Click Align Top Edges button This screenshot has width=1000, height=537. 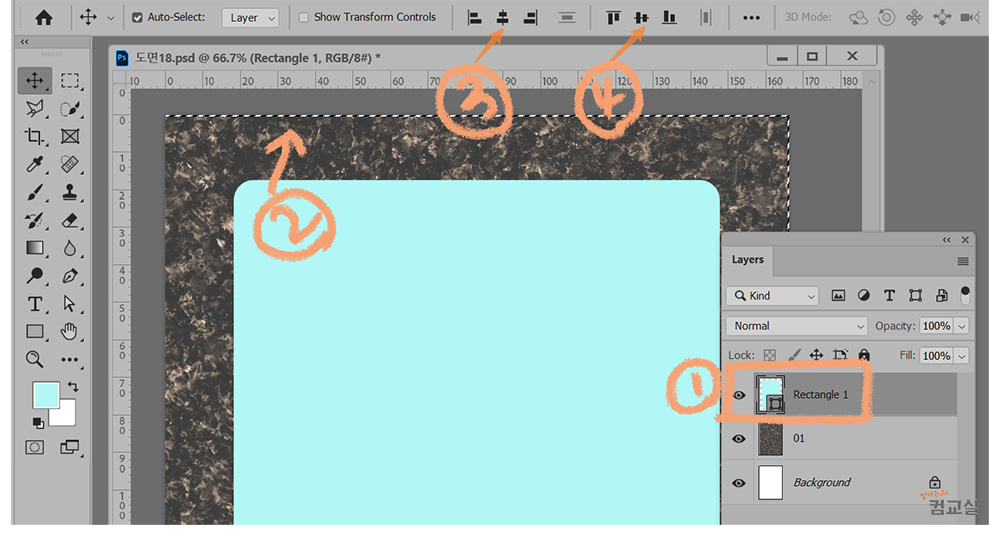click(x=613, y=17)
